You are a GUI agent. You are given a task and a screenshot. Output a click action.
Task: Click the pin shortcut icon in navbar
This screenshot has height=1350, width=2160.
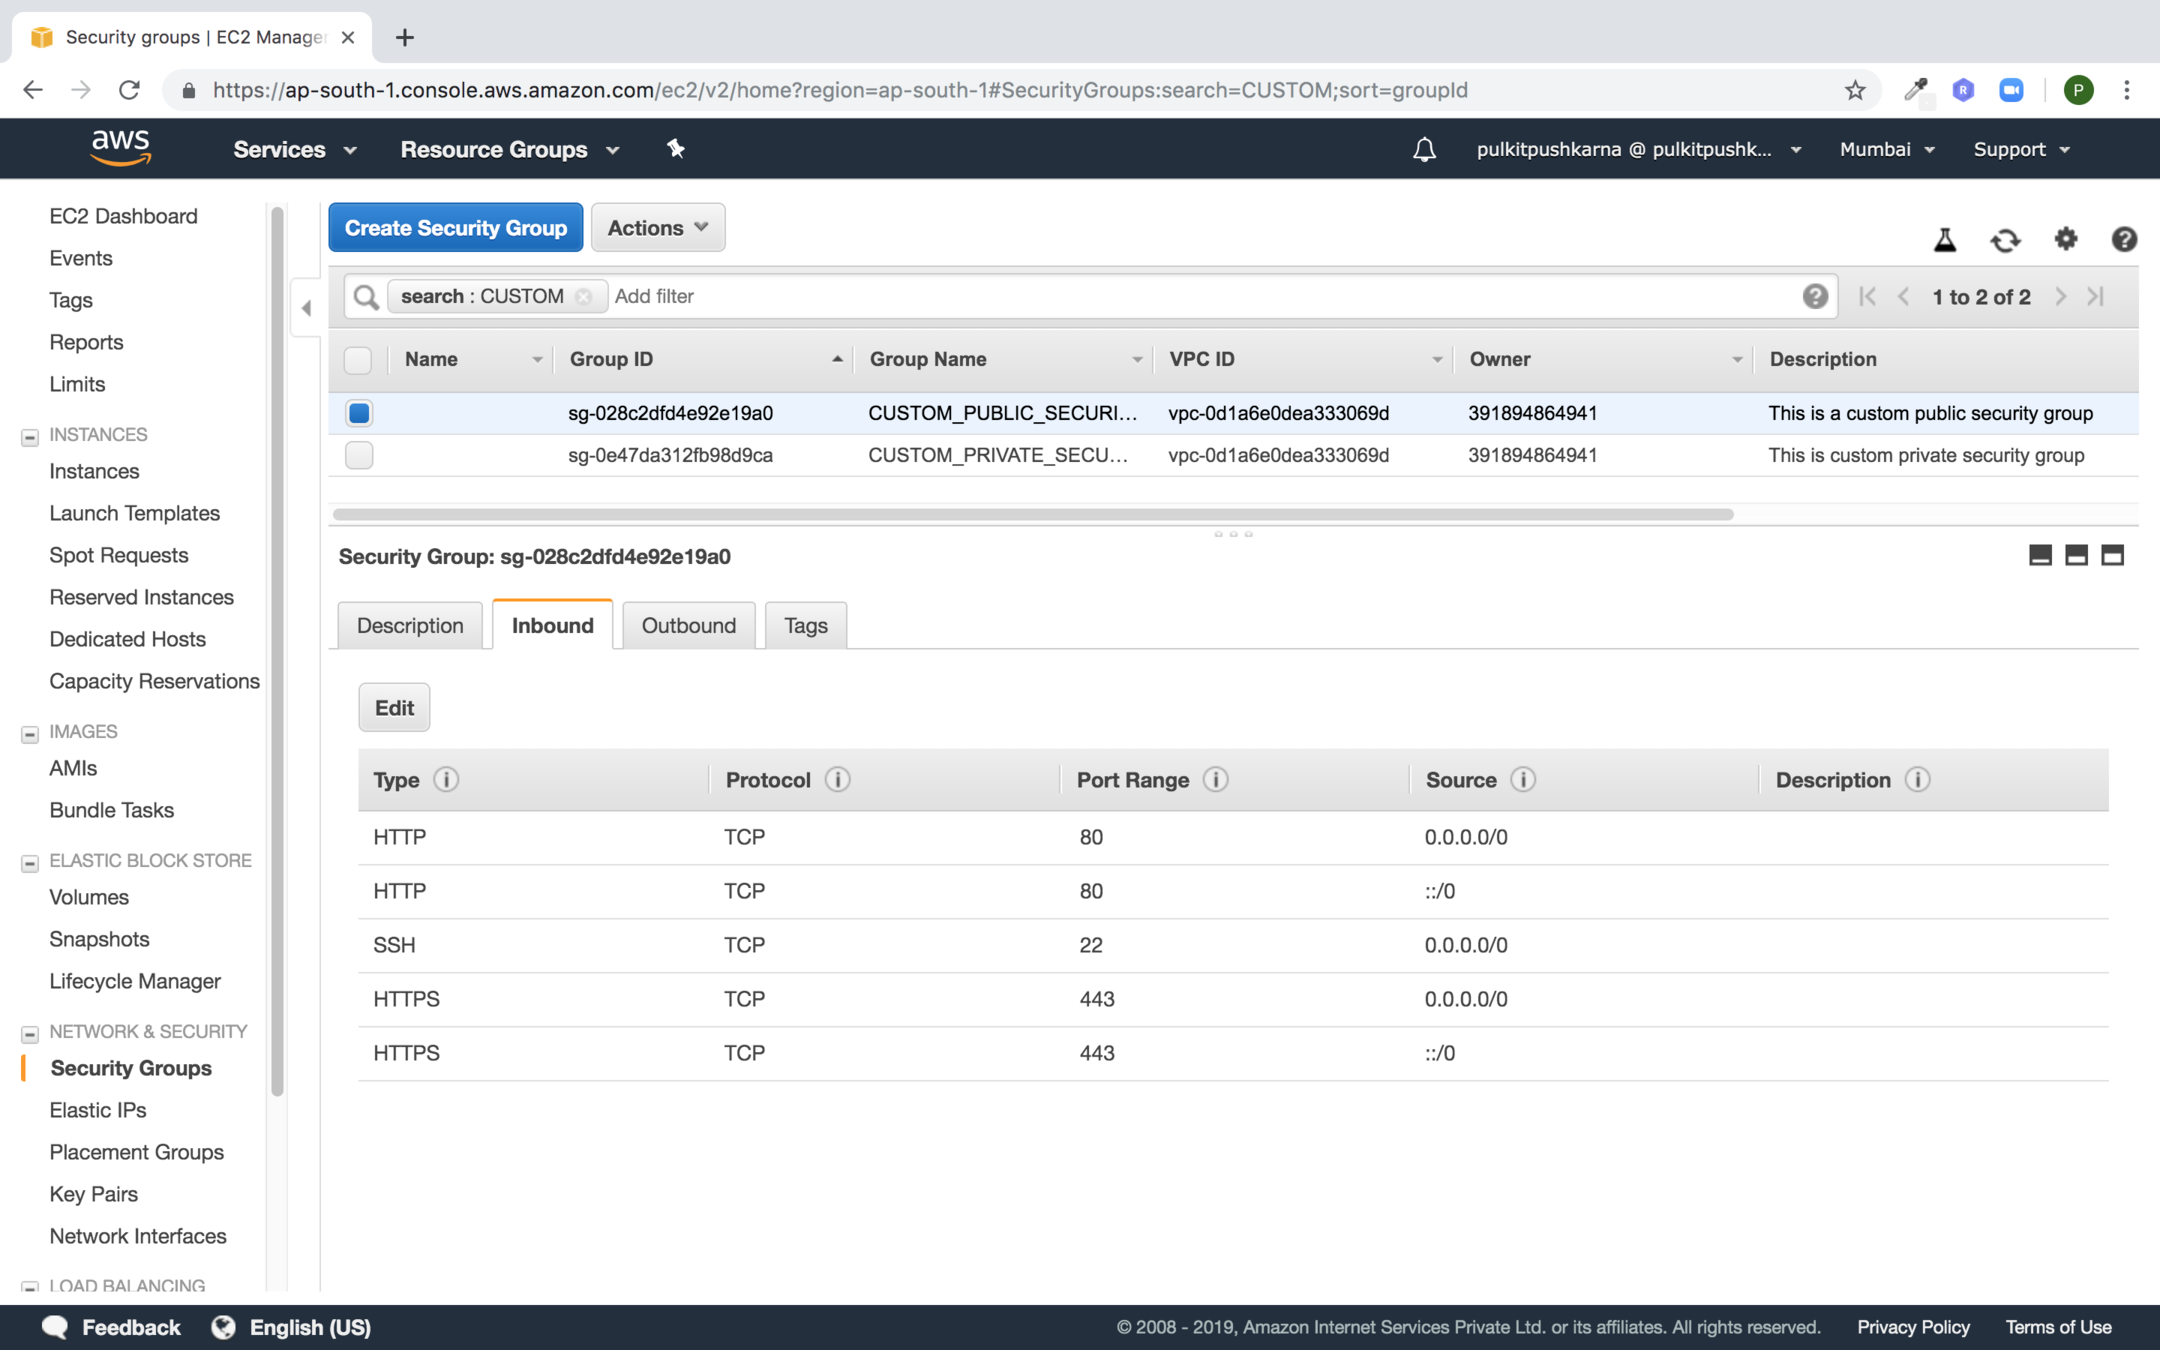[x=676, y=149]
